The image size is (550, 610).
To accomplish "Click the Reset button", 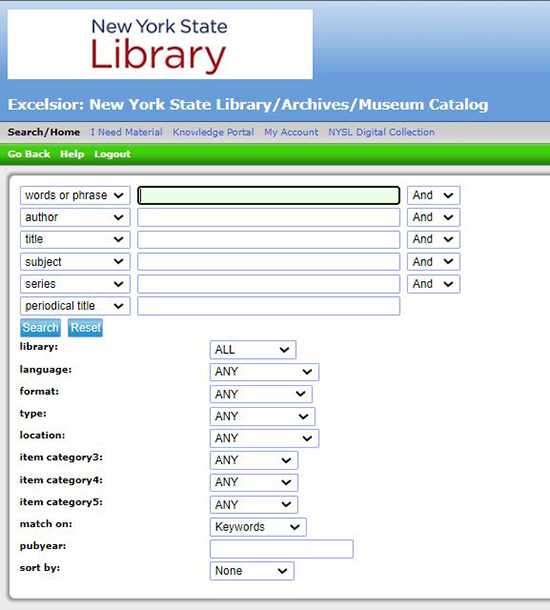I will point(85,328).
